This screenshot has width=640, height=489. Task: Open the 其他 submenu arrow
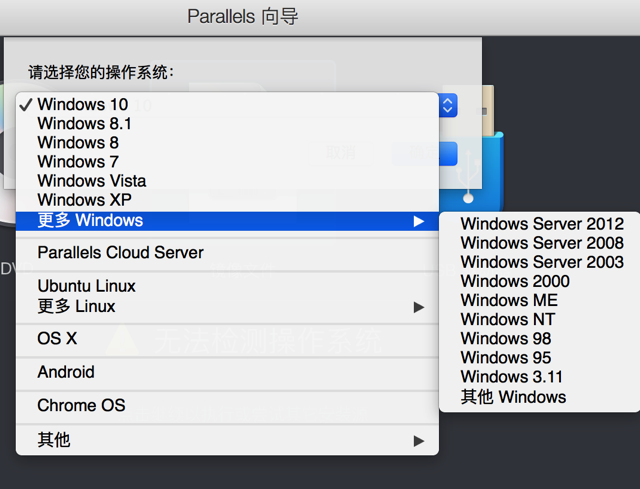(419, 441)
